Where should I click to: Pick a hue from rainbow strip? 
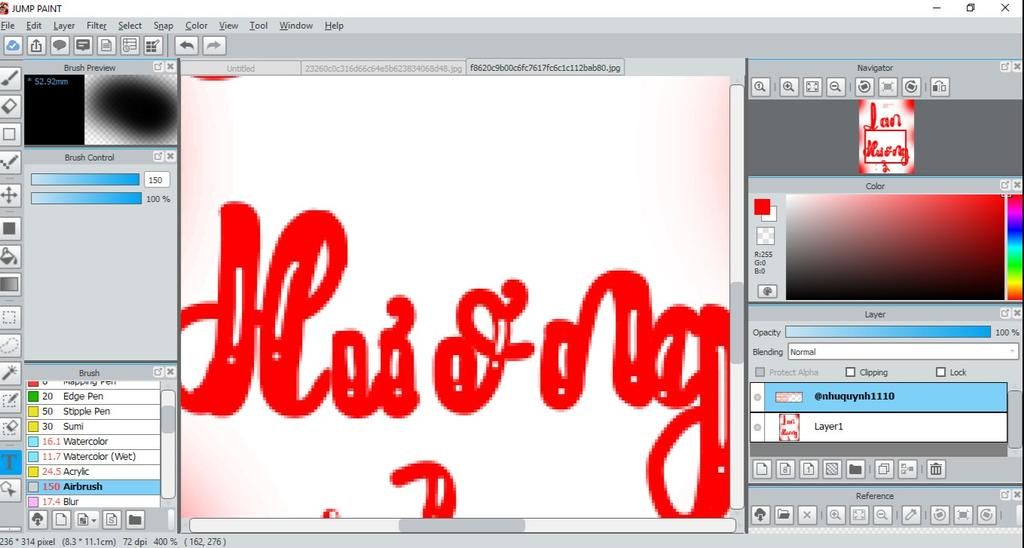[x=1016, y=247]
